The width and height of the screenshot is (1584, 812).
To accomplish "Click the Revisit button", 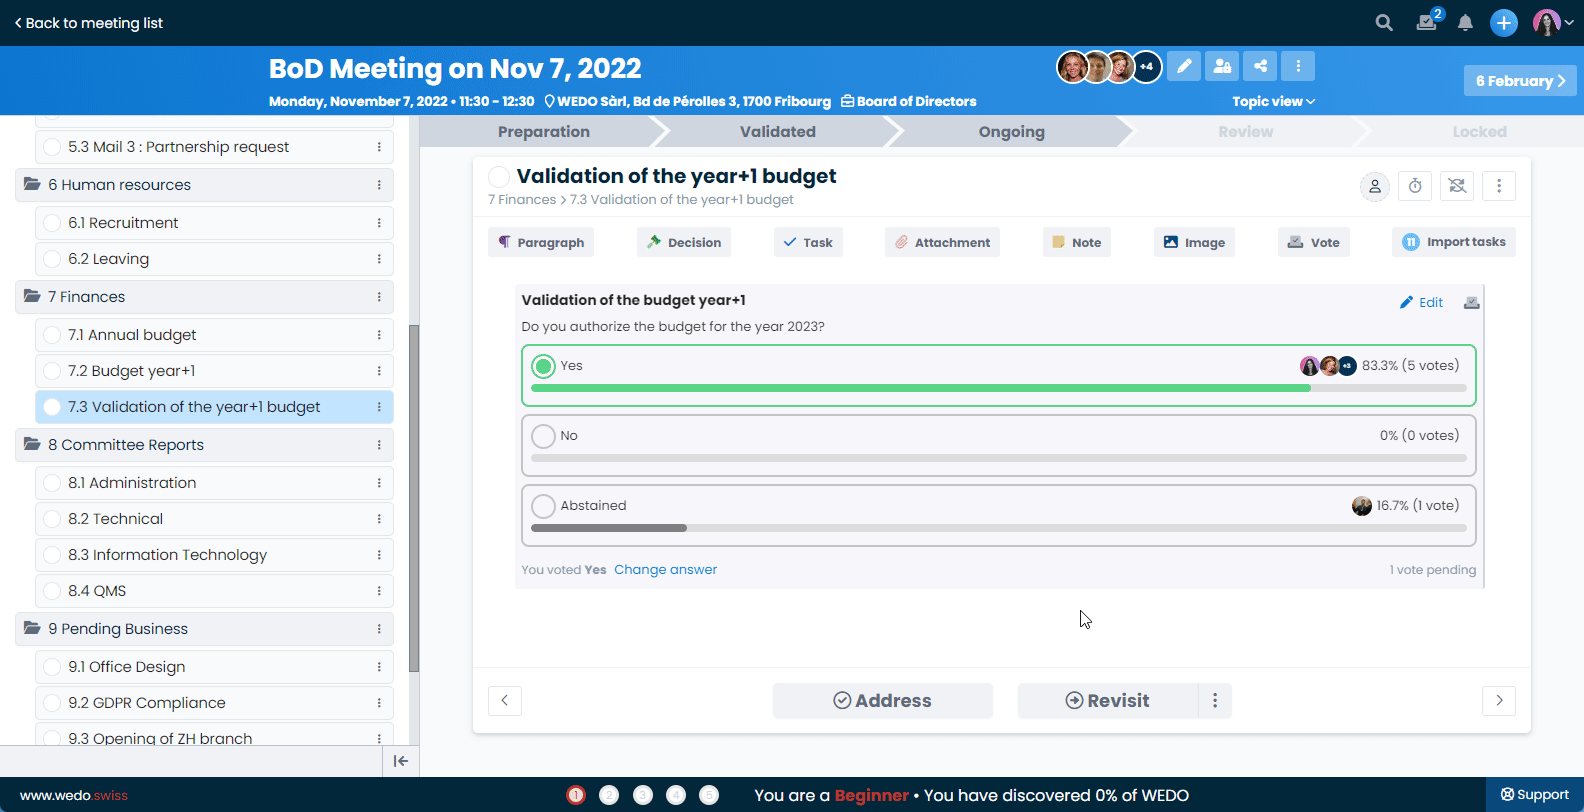I will click(x=1108, y=700).
